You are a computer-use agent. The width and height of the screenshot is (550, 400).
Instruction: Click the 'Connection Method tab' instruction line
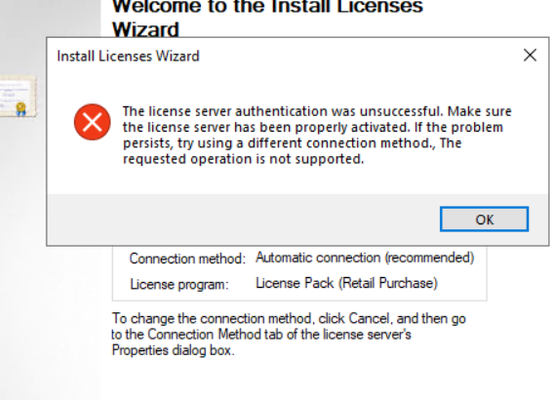tap(261, 334)
